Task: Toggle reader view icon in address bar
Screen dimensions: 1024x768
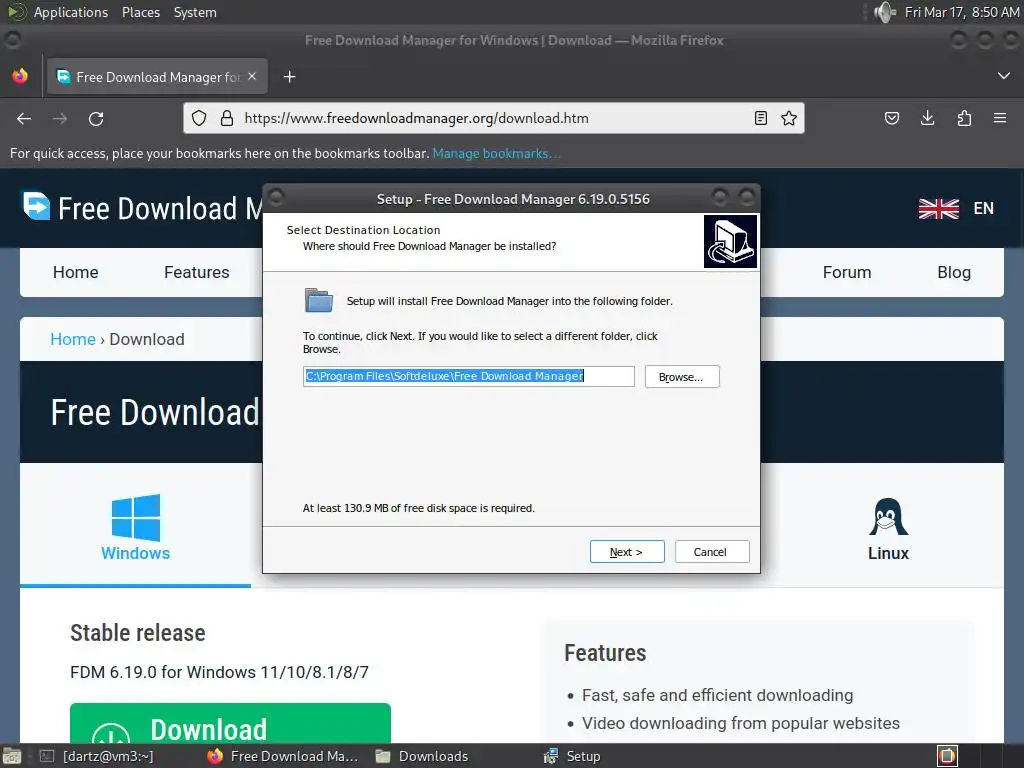Action: pos(761,118)
